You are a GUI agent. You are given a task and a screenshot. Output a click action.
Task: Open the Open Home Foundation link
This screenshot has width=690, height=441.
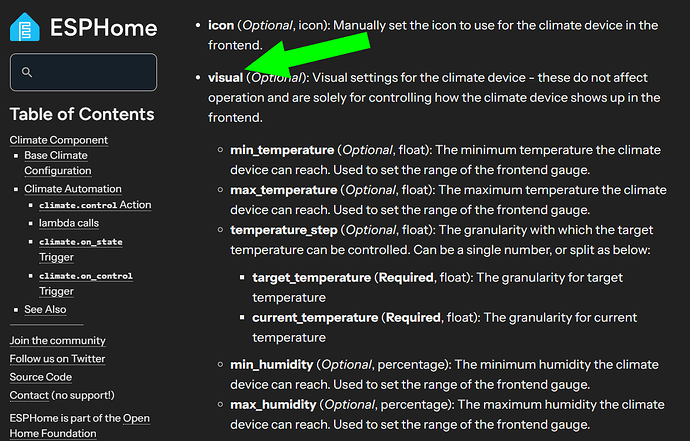tap(80, 426)
